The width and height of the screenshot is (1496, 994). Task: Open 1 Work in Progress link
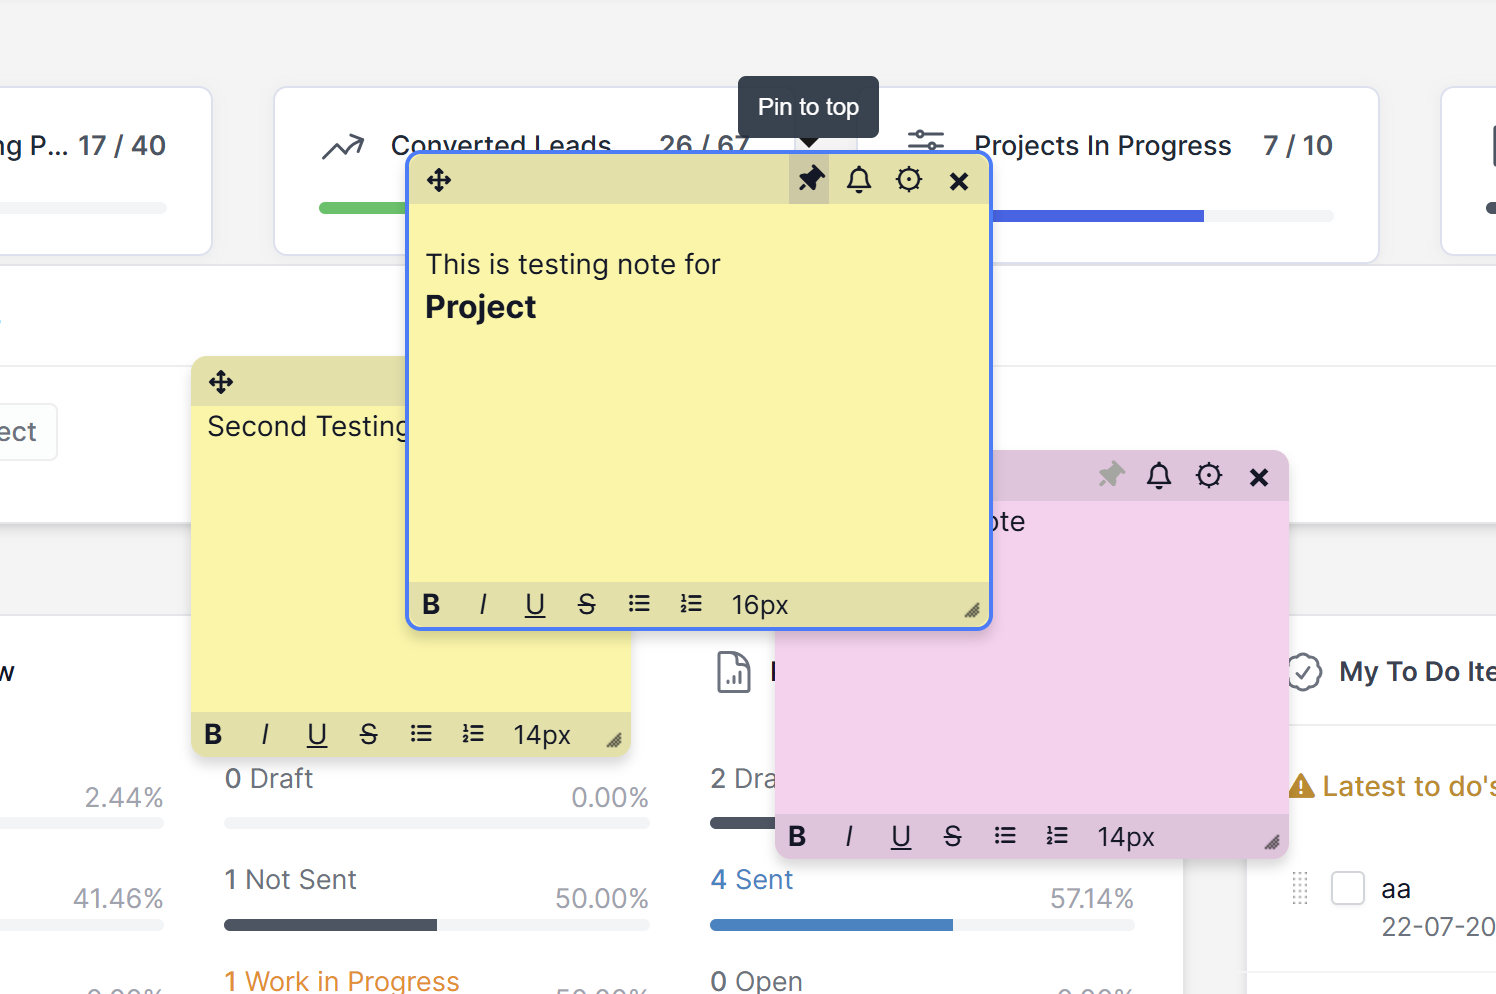tap(342, 980)
